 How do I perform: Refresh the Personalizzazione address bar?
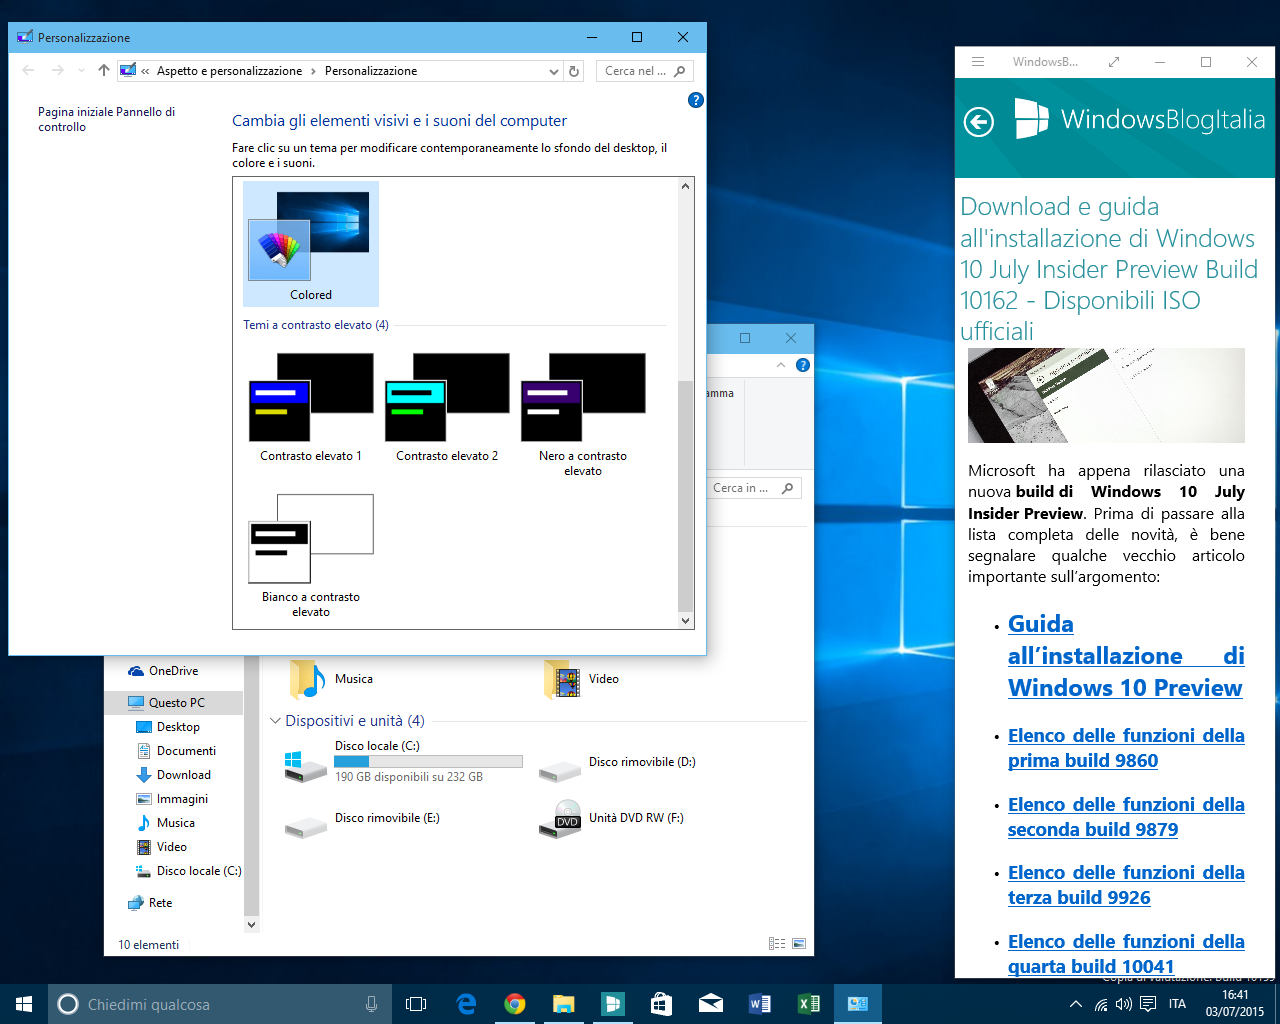click(x=574, y=71)
